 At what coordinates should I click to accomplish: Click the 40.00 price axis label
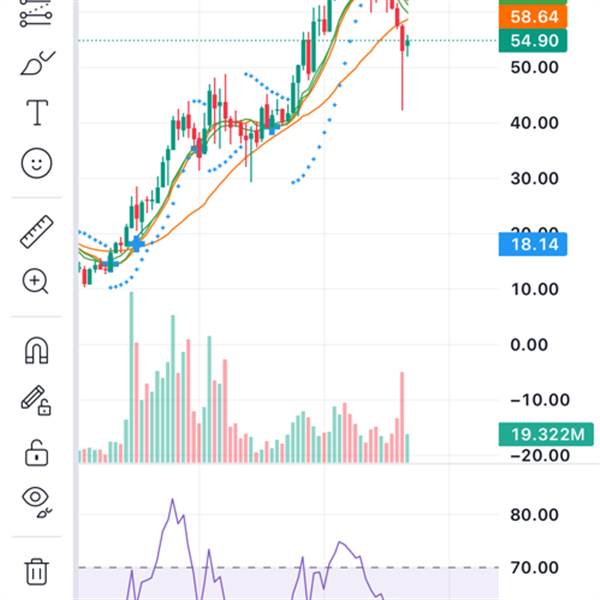[x=534, y=123]
